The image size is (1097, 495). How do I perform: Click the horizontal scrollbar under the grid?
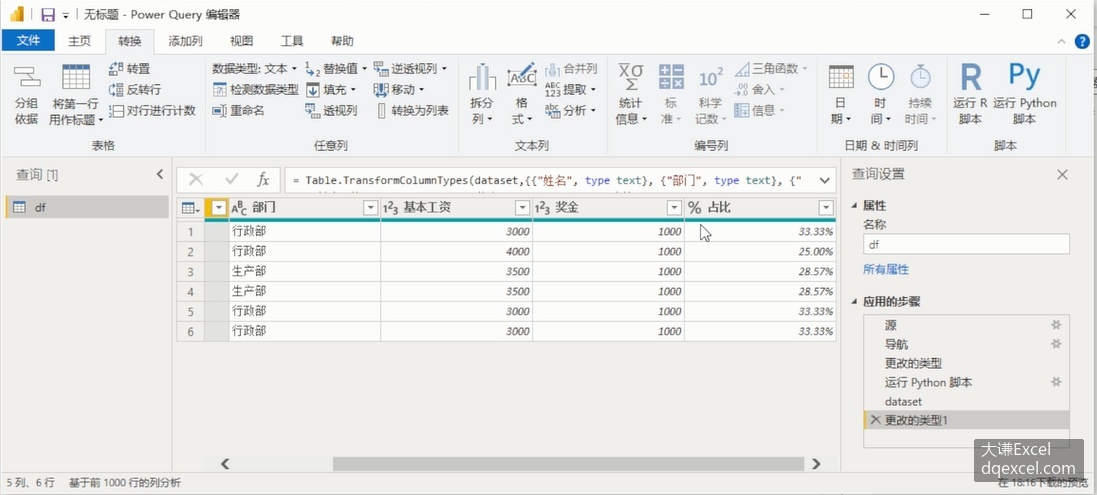pyautogui.click(x=568, y=464)
